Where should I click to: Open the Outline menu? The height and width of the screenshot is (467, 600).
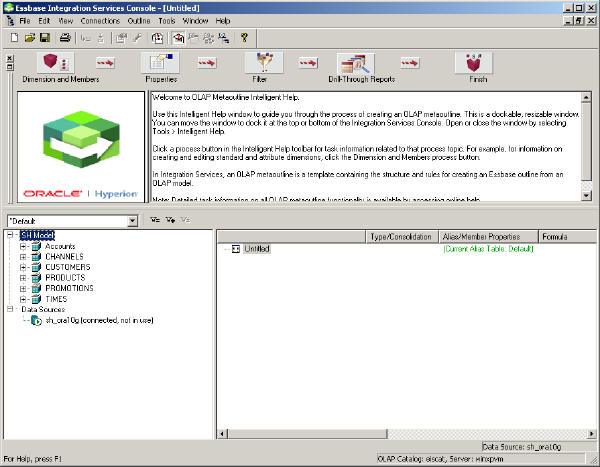[139, 21]
